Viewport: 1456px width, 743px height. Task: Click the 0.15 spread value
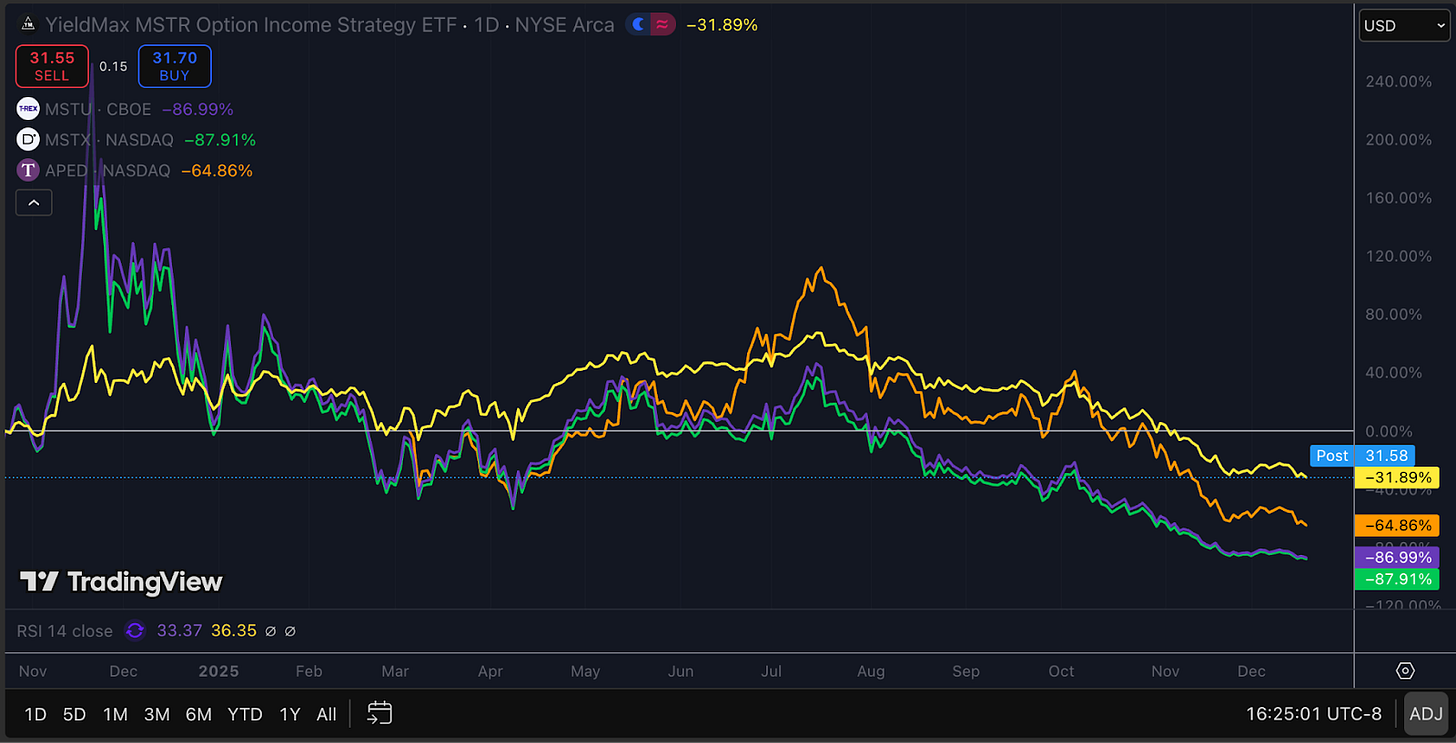(x=113, y=67)
